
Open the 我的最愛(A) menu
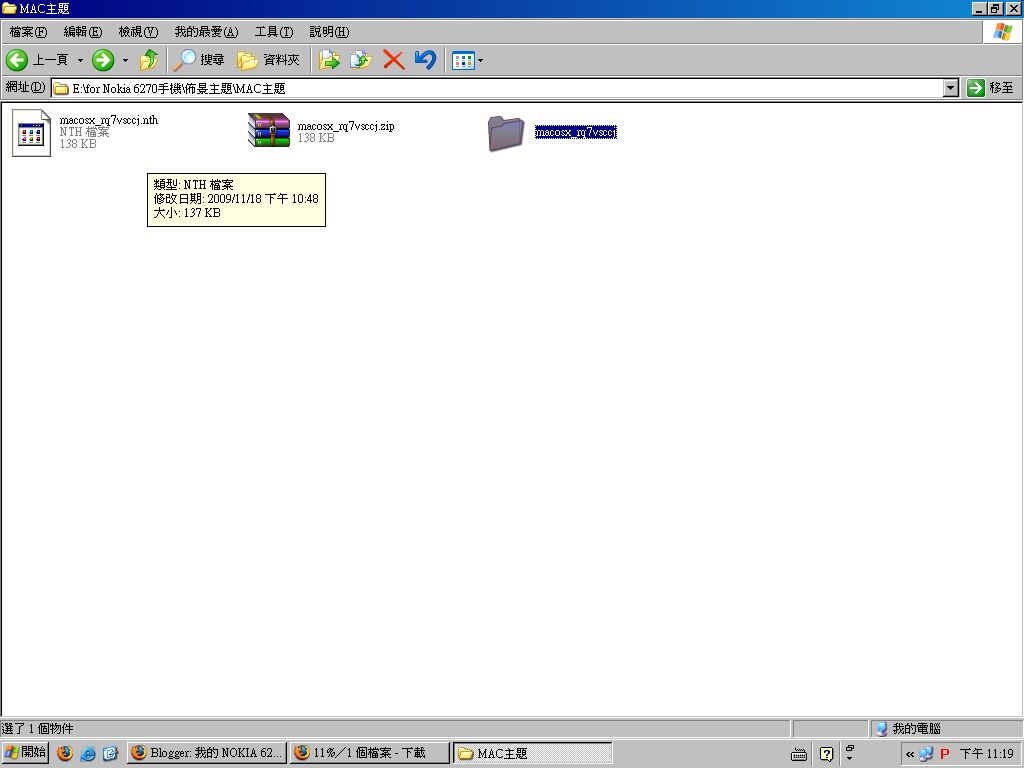click(206, 32)
